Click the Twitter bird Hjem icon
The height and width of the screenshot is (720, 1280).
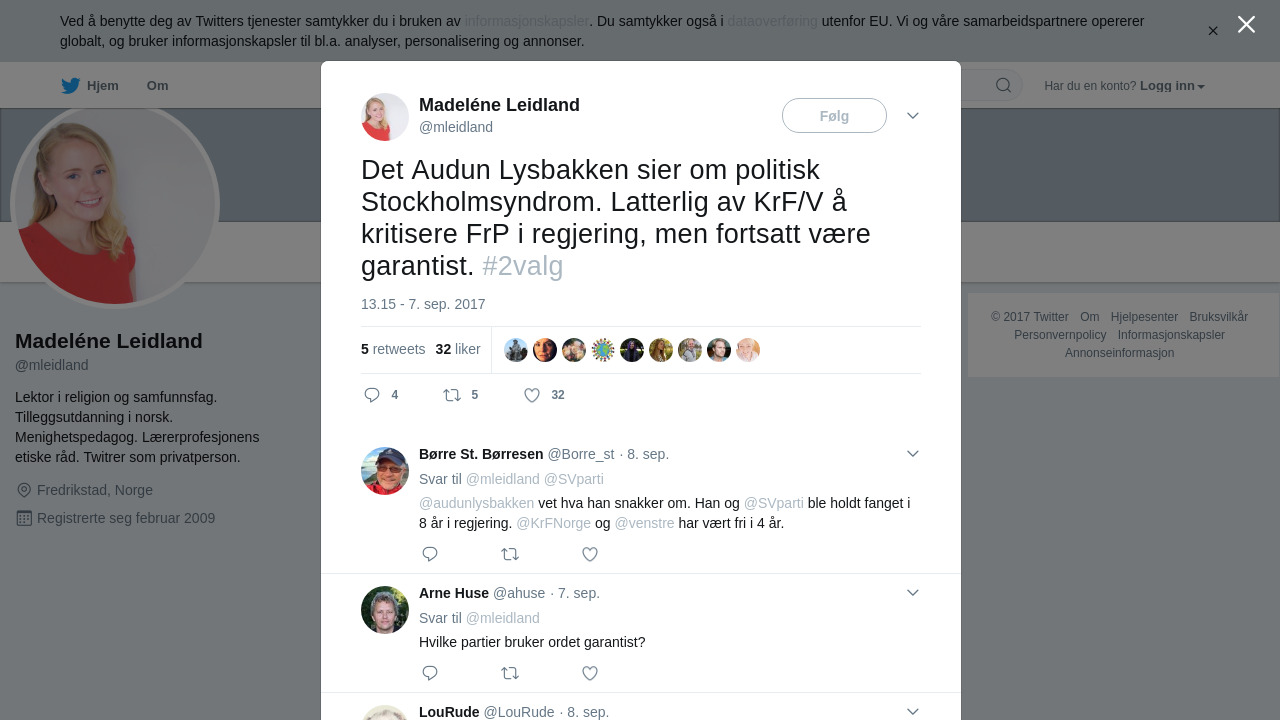71,86
